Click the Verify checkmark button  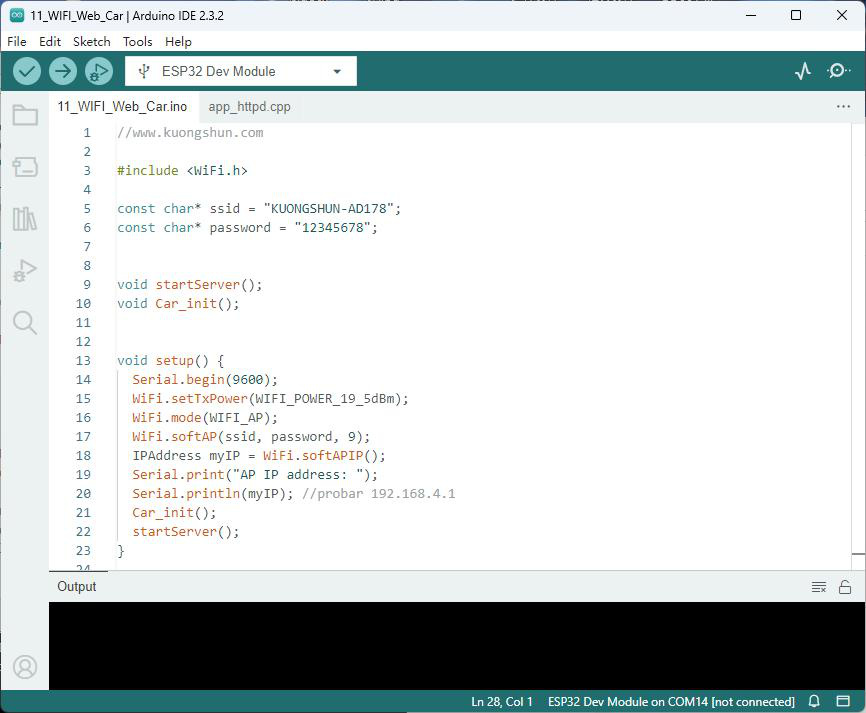coord(27,71)
